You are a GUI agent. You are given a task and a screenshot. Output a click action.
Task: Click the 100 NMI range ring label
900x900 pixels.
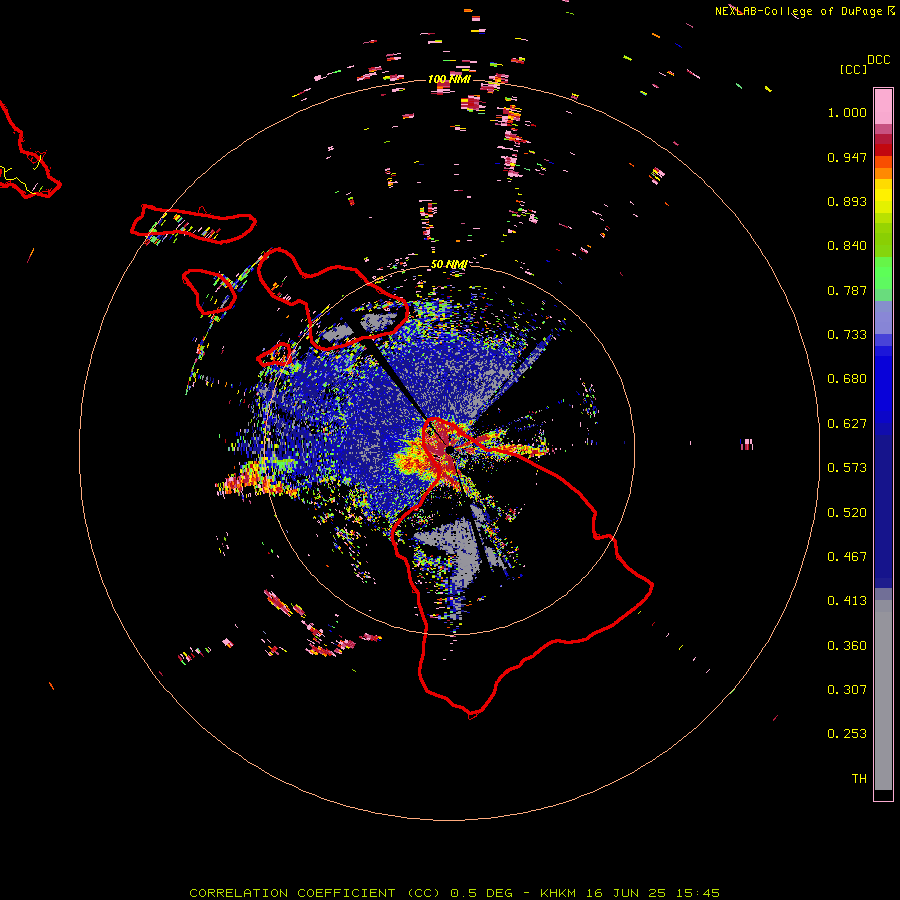point(449,79)
